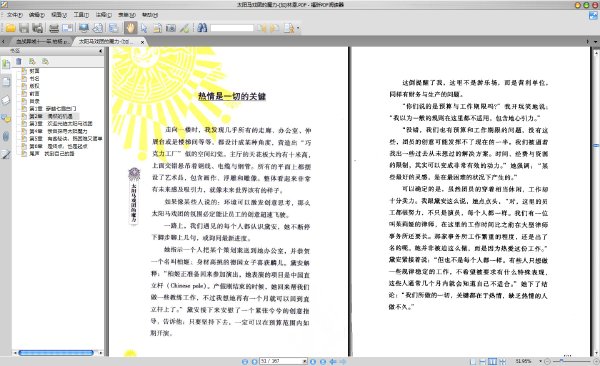600x366 pixels.
Task: Click the monitor full-screen icon in the toolbar
Action: pos(84,28)
